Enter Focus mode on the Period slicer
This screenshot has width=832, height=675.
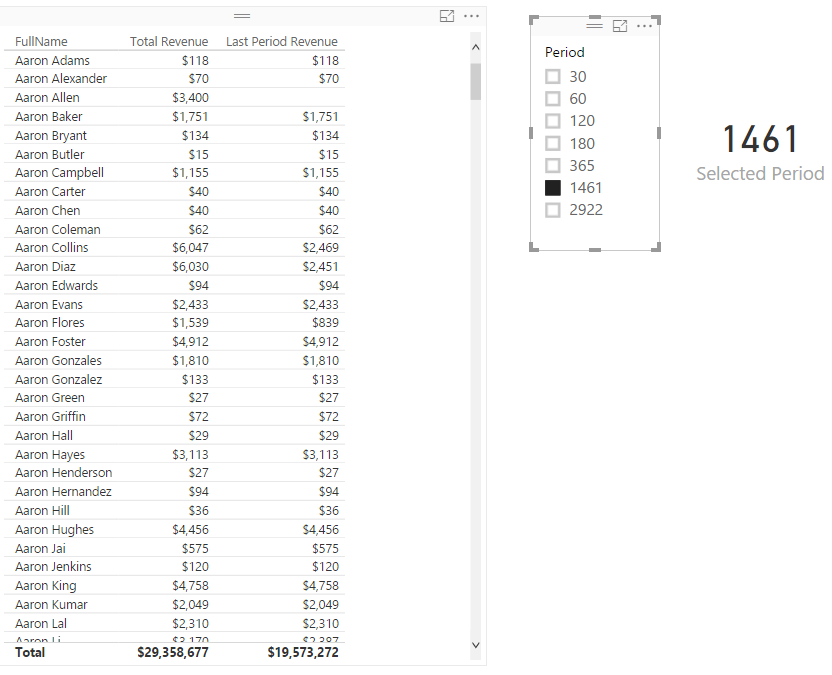point(621,25)
